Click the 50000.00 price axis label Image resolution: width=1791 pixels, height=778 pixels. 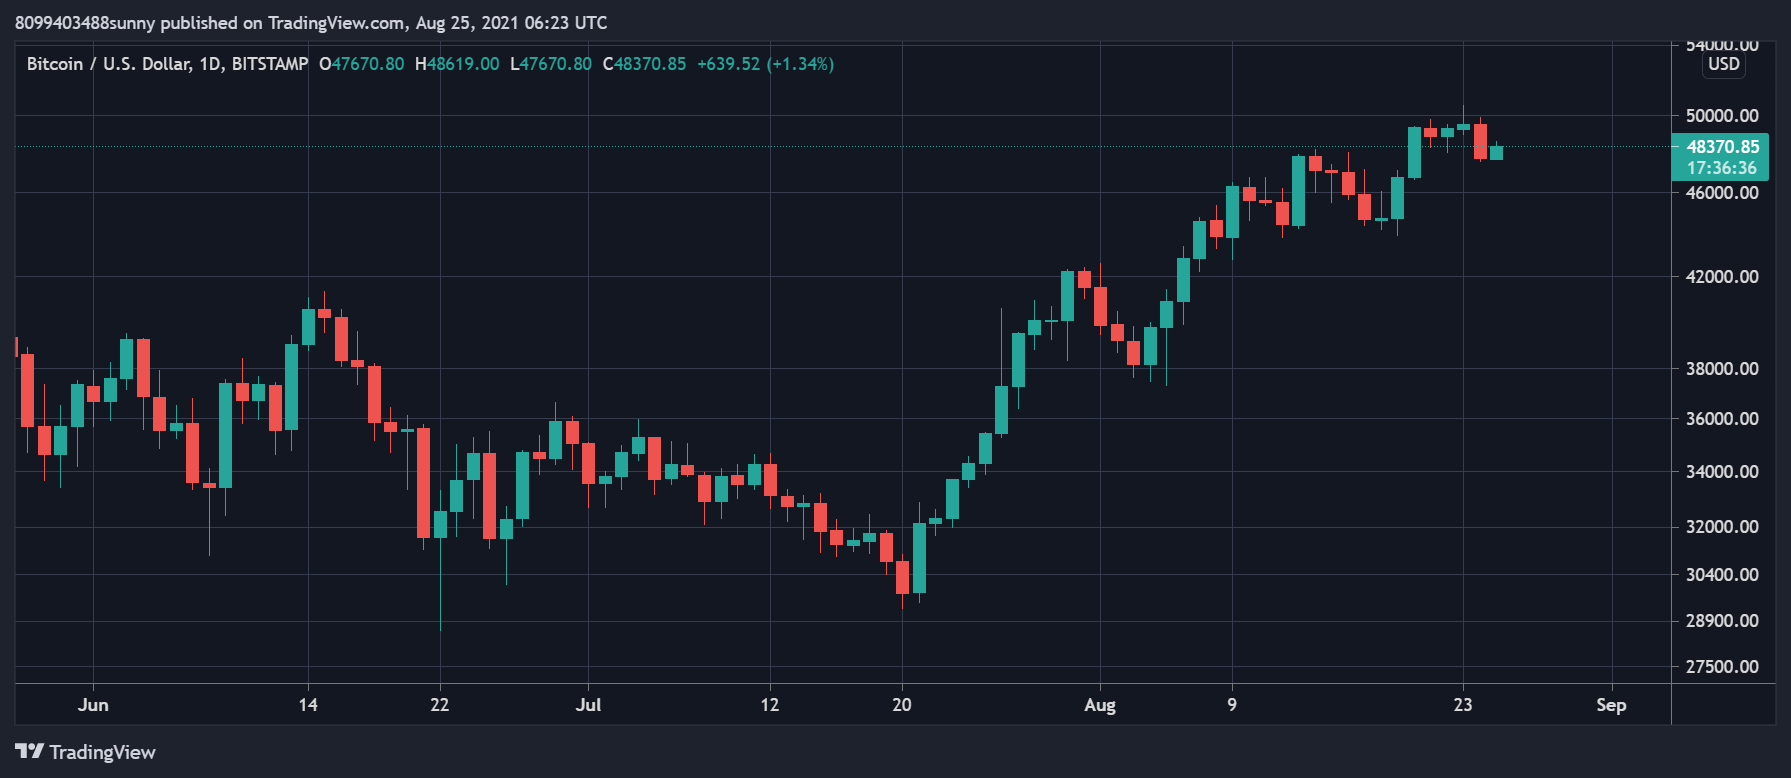click(1722, 116)
